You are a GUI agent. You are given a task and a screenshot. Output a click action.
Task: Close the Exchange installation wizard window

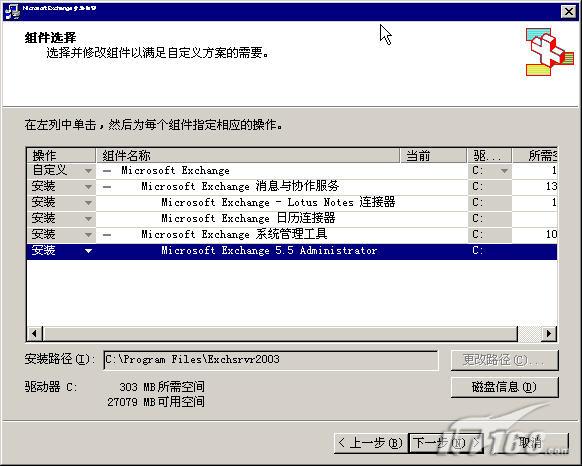pos(568,12)
